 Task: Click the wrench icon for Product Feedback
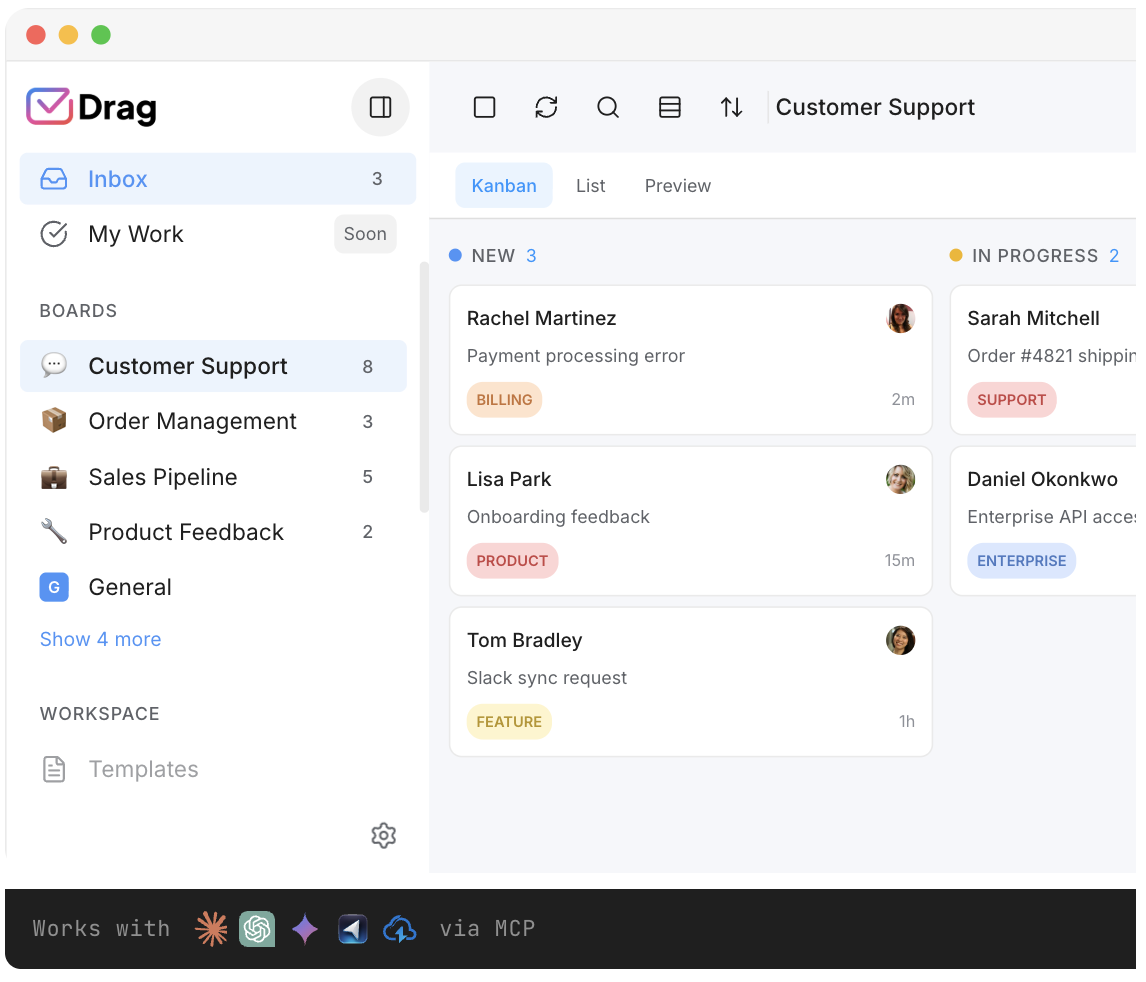(53, 532)
